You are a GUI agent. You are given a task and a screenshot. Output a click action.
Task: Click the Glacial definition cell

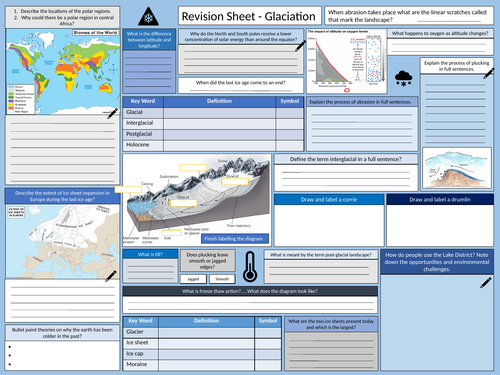pyautogui.click(x=219, y=112)
